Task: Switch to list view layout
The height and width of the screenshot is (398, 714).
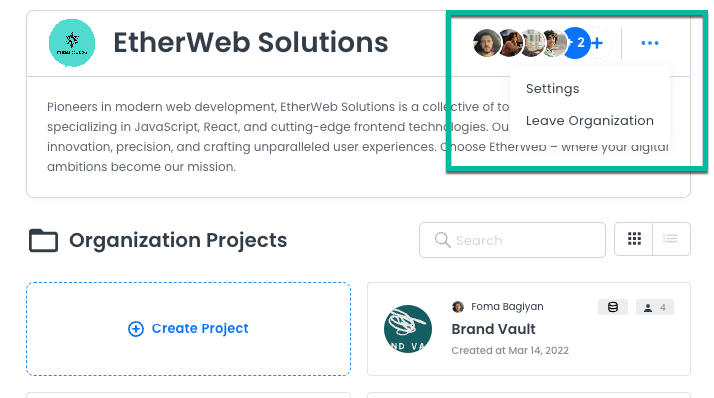Action: (671, 239)
